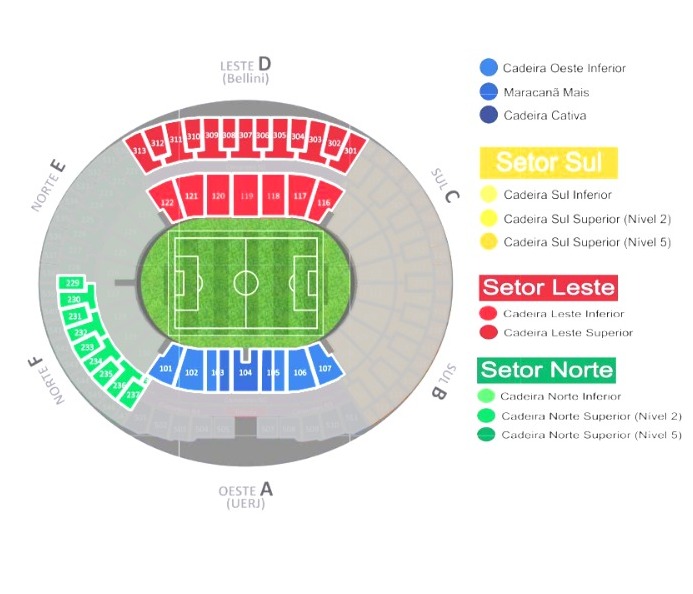Pick section 116 in the Leste lower tier
This screenshot has height=594, width=693.
[323, 203]
